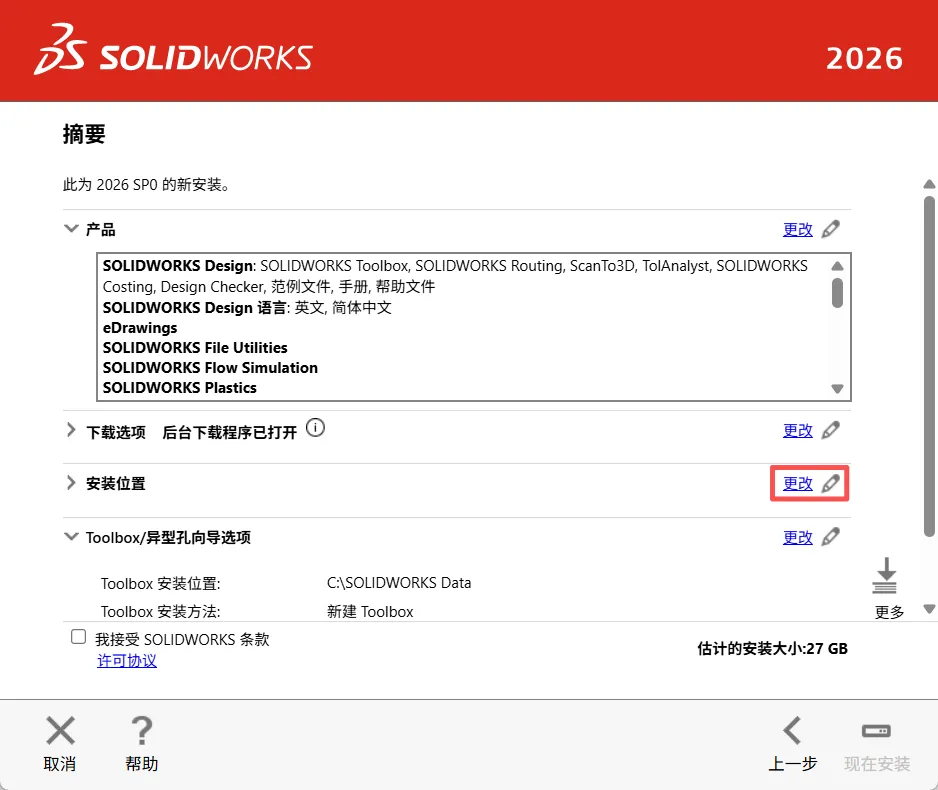Click product list scrollbar down arrow
The height and width of the screenshot is (790, 938).
point(838,389)
